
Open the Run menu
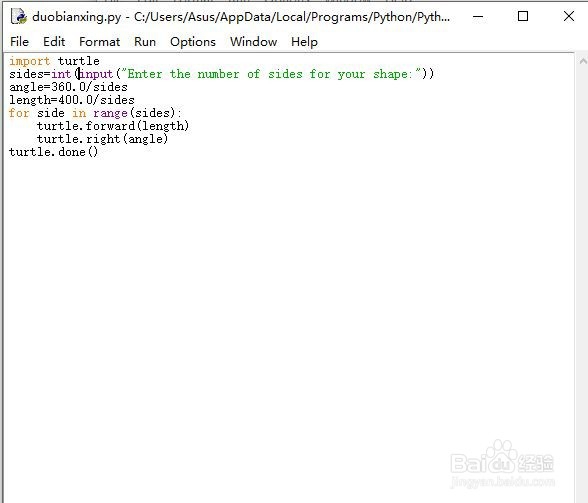[x=145, y=42]
